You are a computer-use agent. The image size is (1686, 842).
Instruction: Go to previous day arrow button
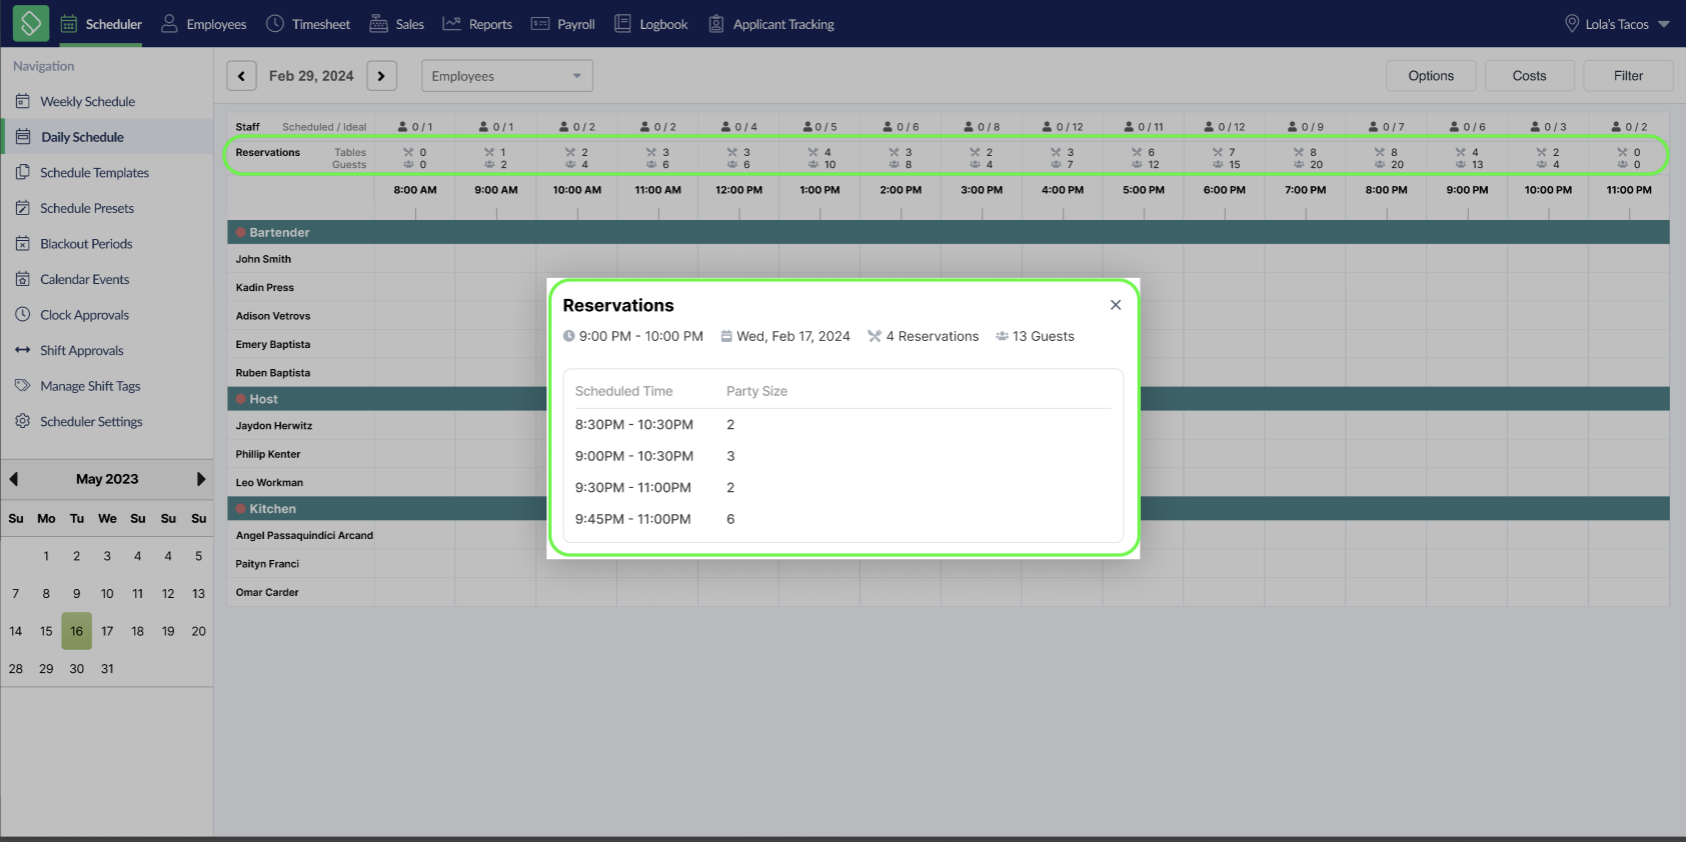pyautogui.click(x=241, y=76)
